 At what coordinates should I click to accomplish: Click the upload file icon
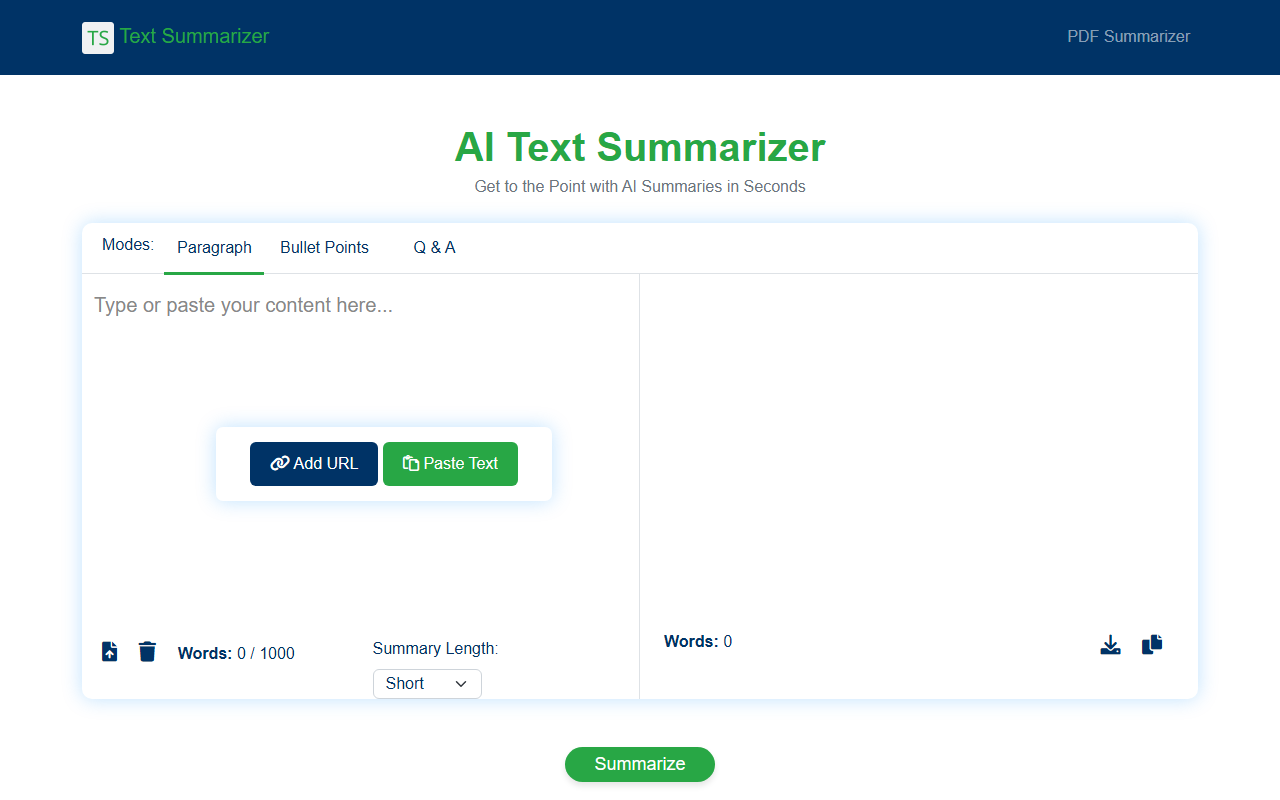coord(110,652)
